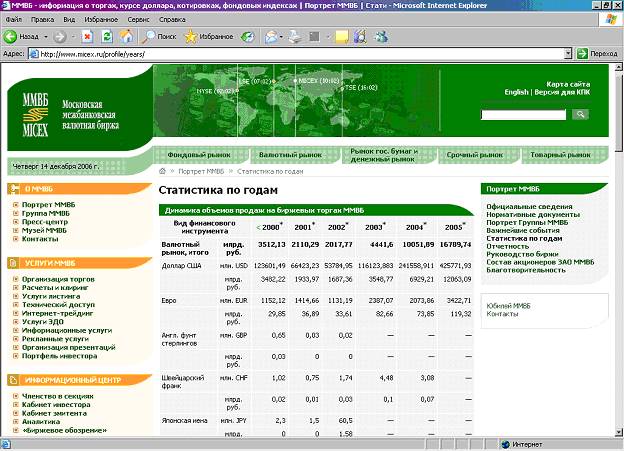The image size is (624, 451).
Task: Click inside the site search text field
Action: coord(523,115)
